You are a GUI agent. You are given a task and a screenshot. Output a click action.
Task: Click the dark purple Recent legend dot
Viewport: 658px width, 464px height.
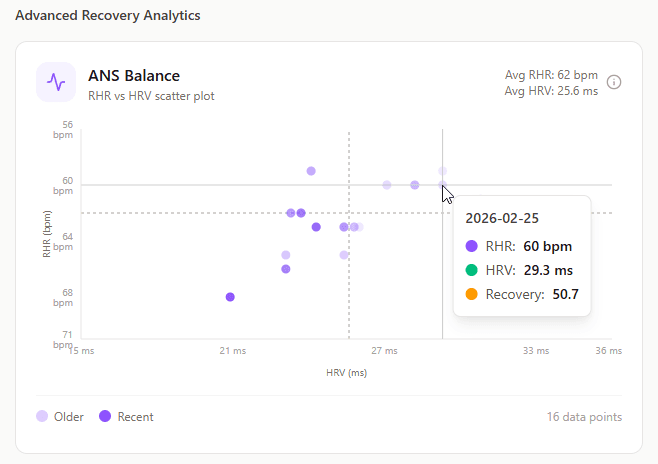104,417
